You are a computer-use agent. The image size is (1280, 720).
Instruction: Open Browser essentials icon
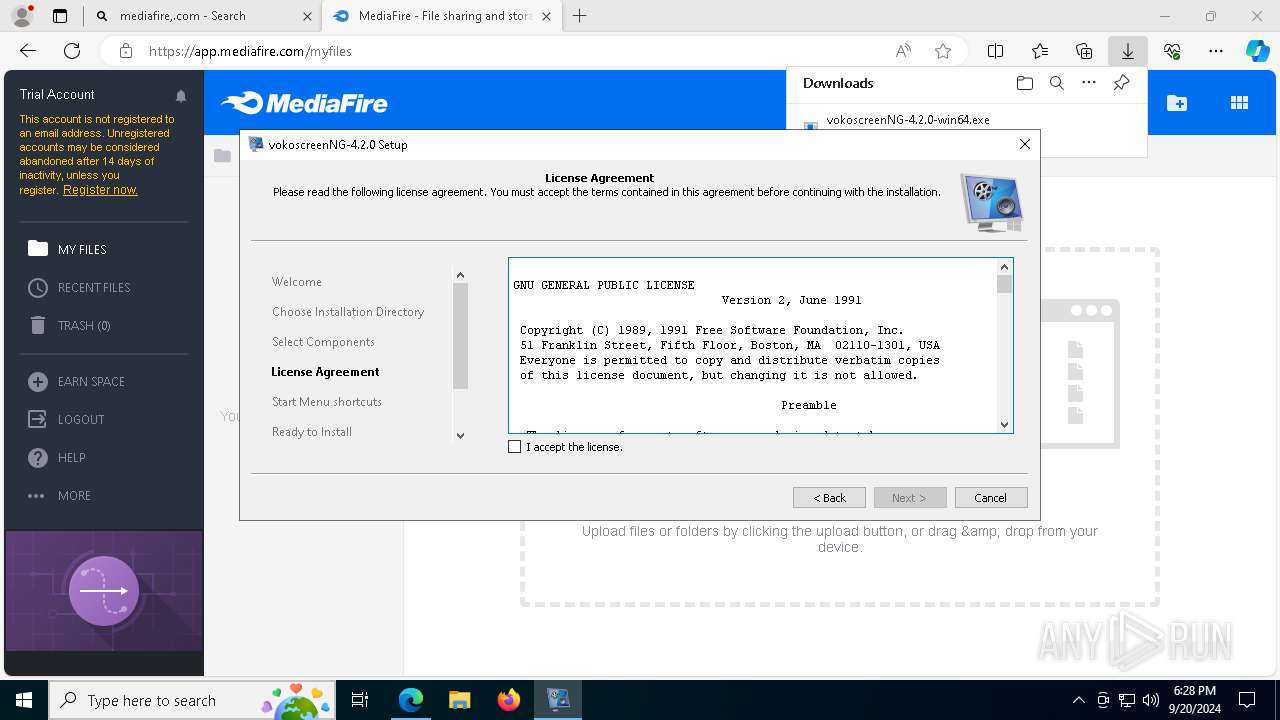[x=1172, y=51]
